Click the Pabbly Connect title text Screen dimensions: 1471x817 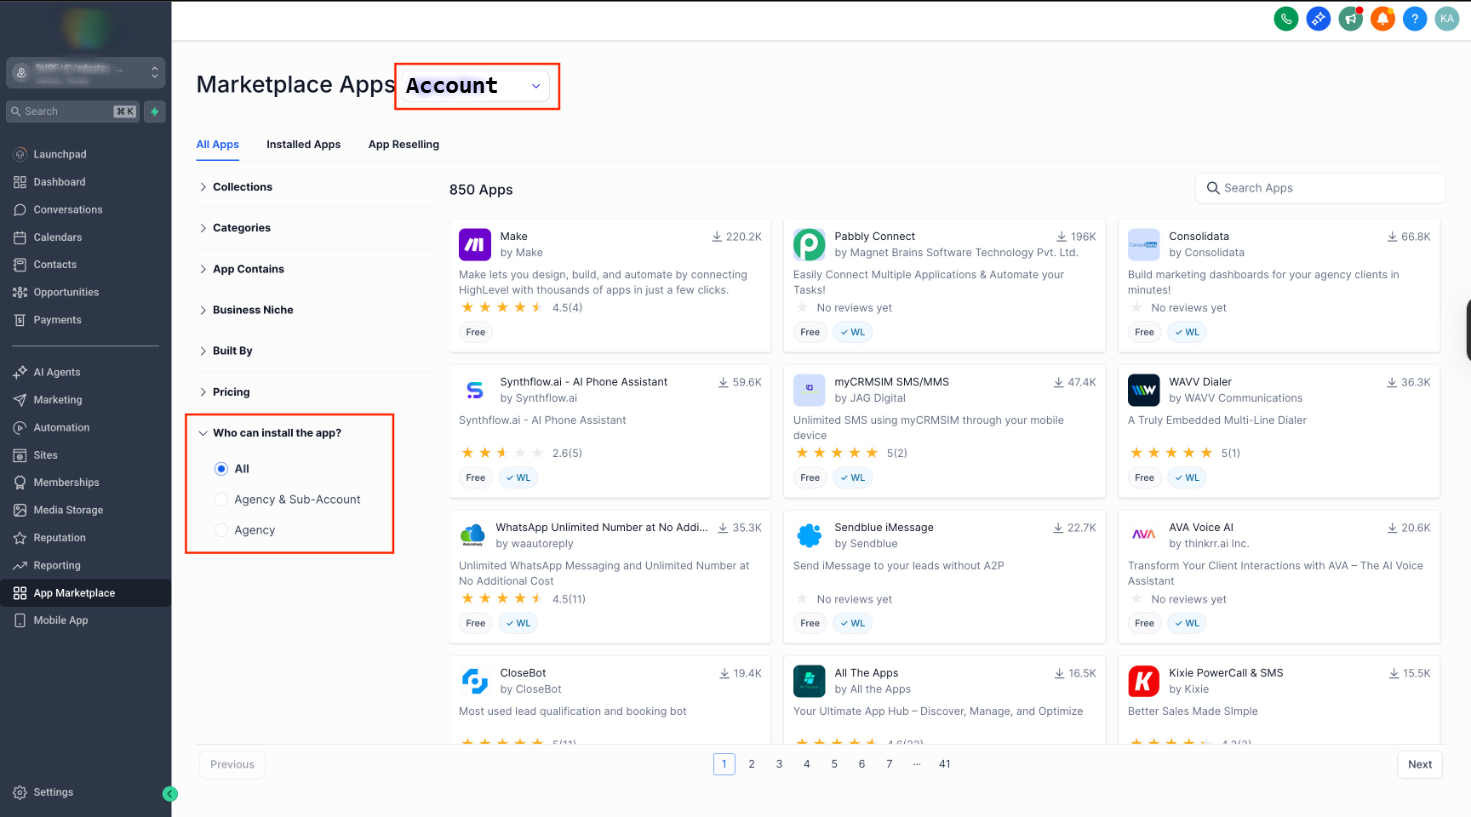tap(875, 237)
